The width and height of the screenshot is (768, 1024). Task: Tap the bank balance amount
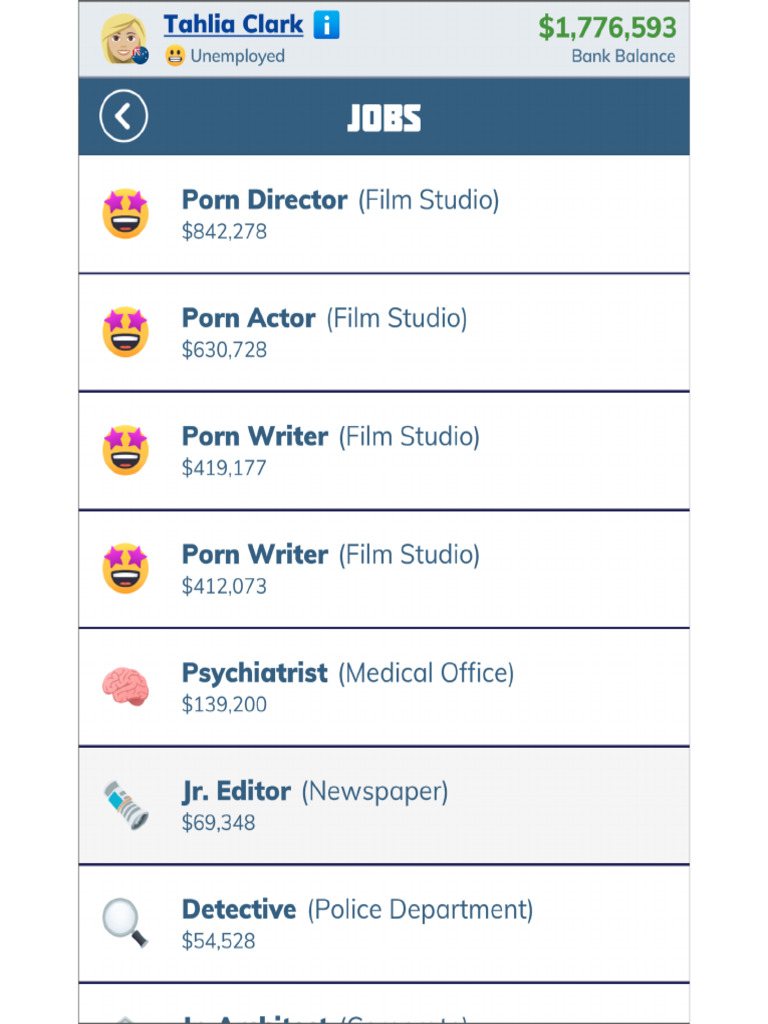point(607,28)
